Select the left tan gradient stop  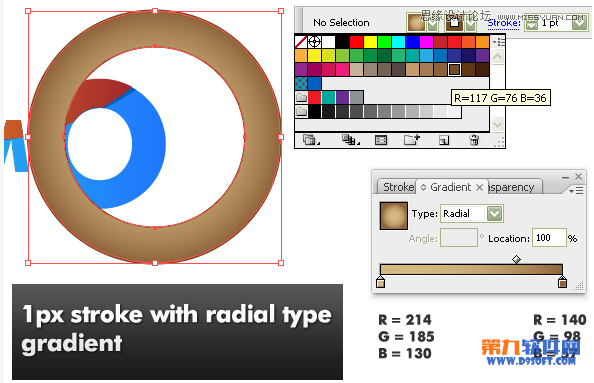pyautogui.click(x=381, y=282)
